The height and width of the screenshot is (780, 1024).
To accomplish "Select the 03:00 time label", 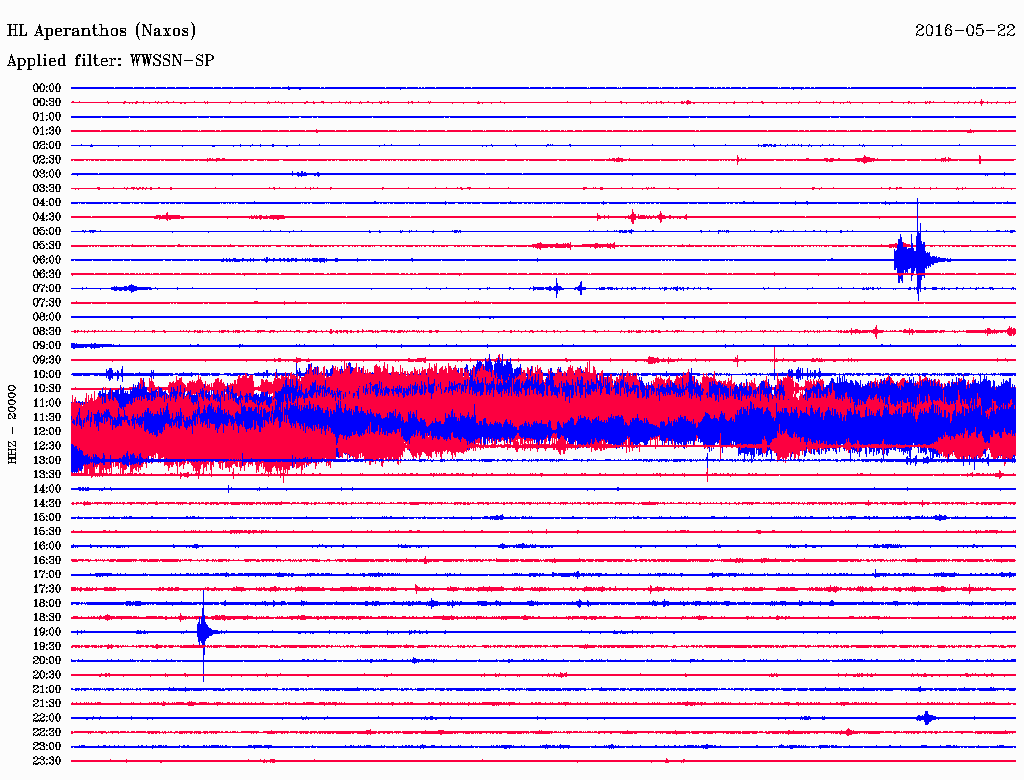I will 47,174.
